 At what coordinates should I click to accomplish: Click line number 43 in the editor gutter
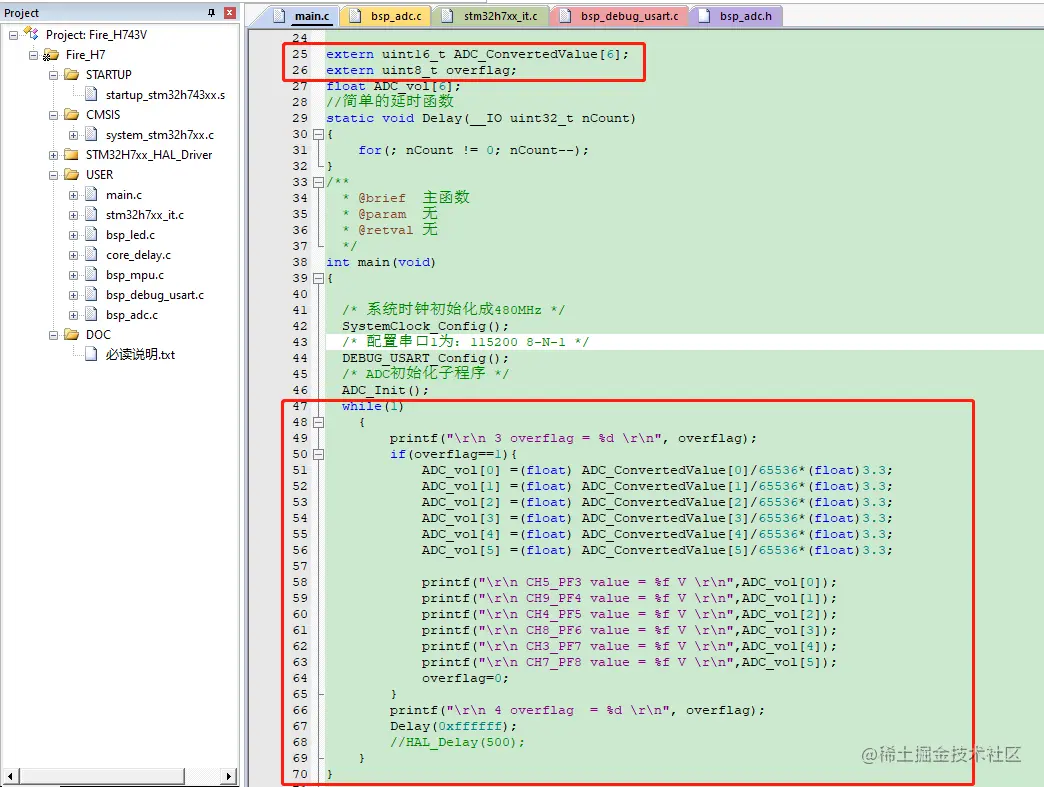pyautogui.click(x=300, y=342)
